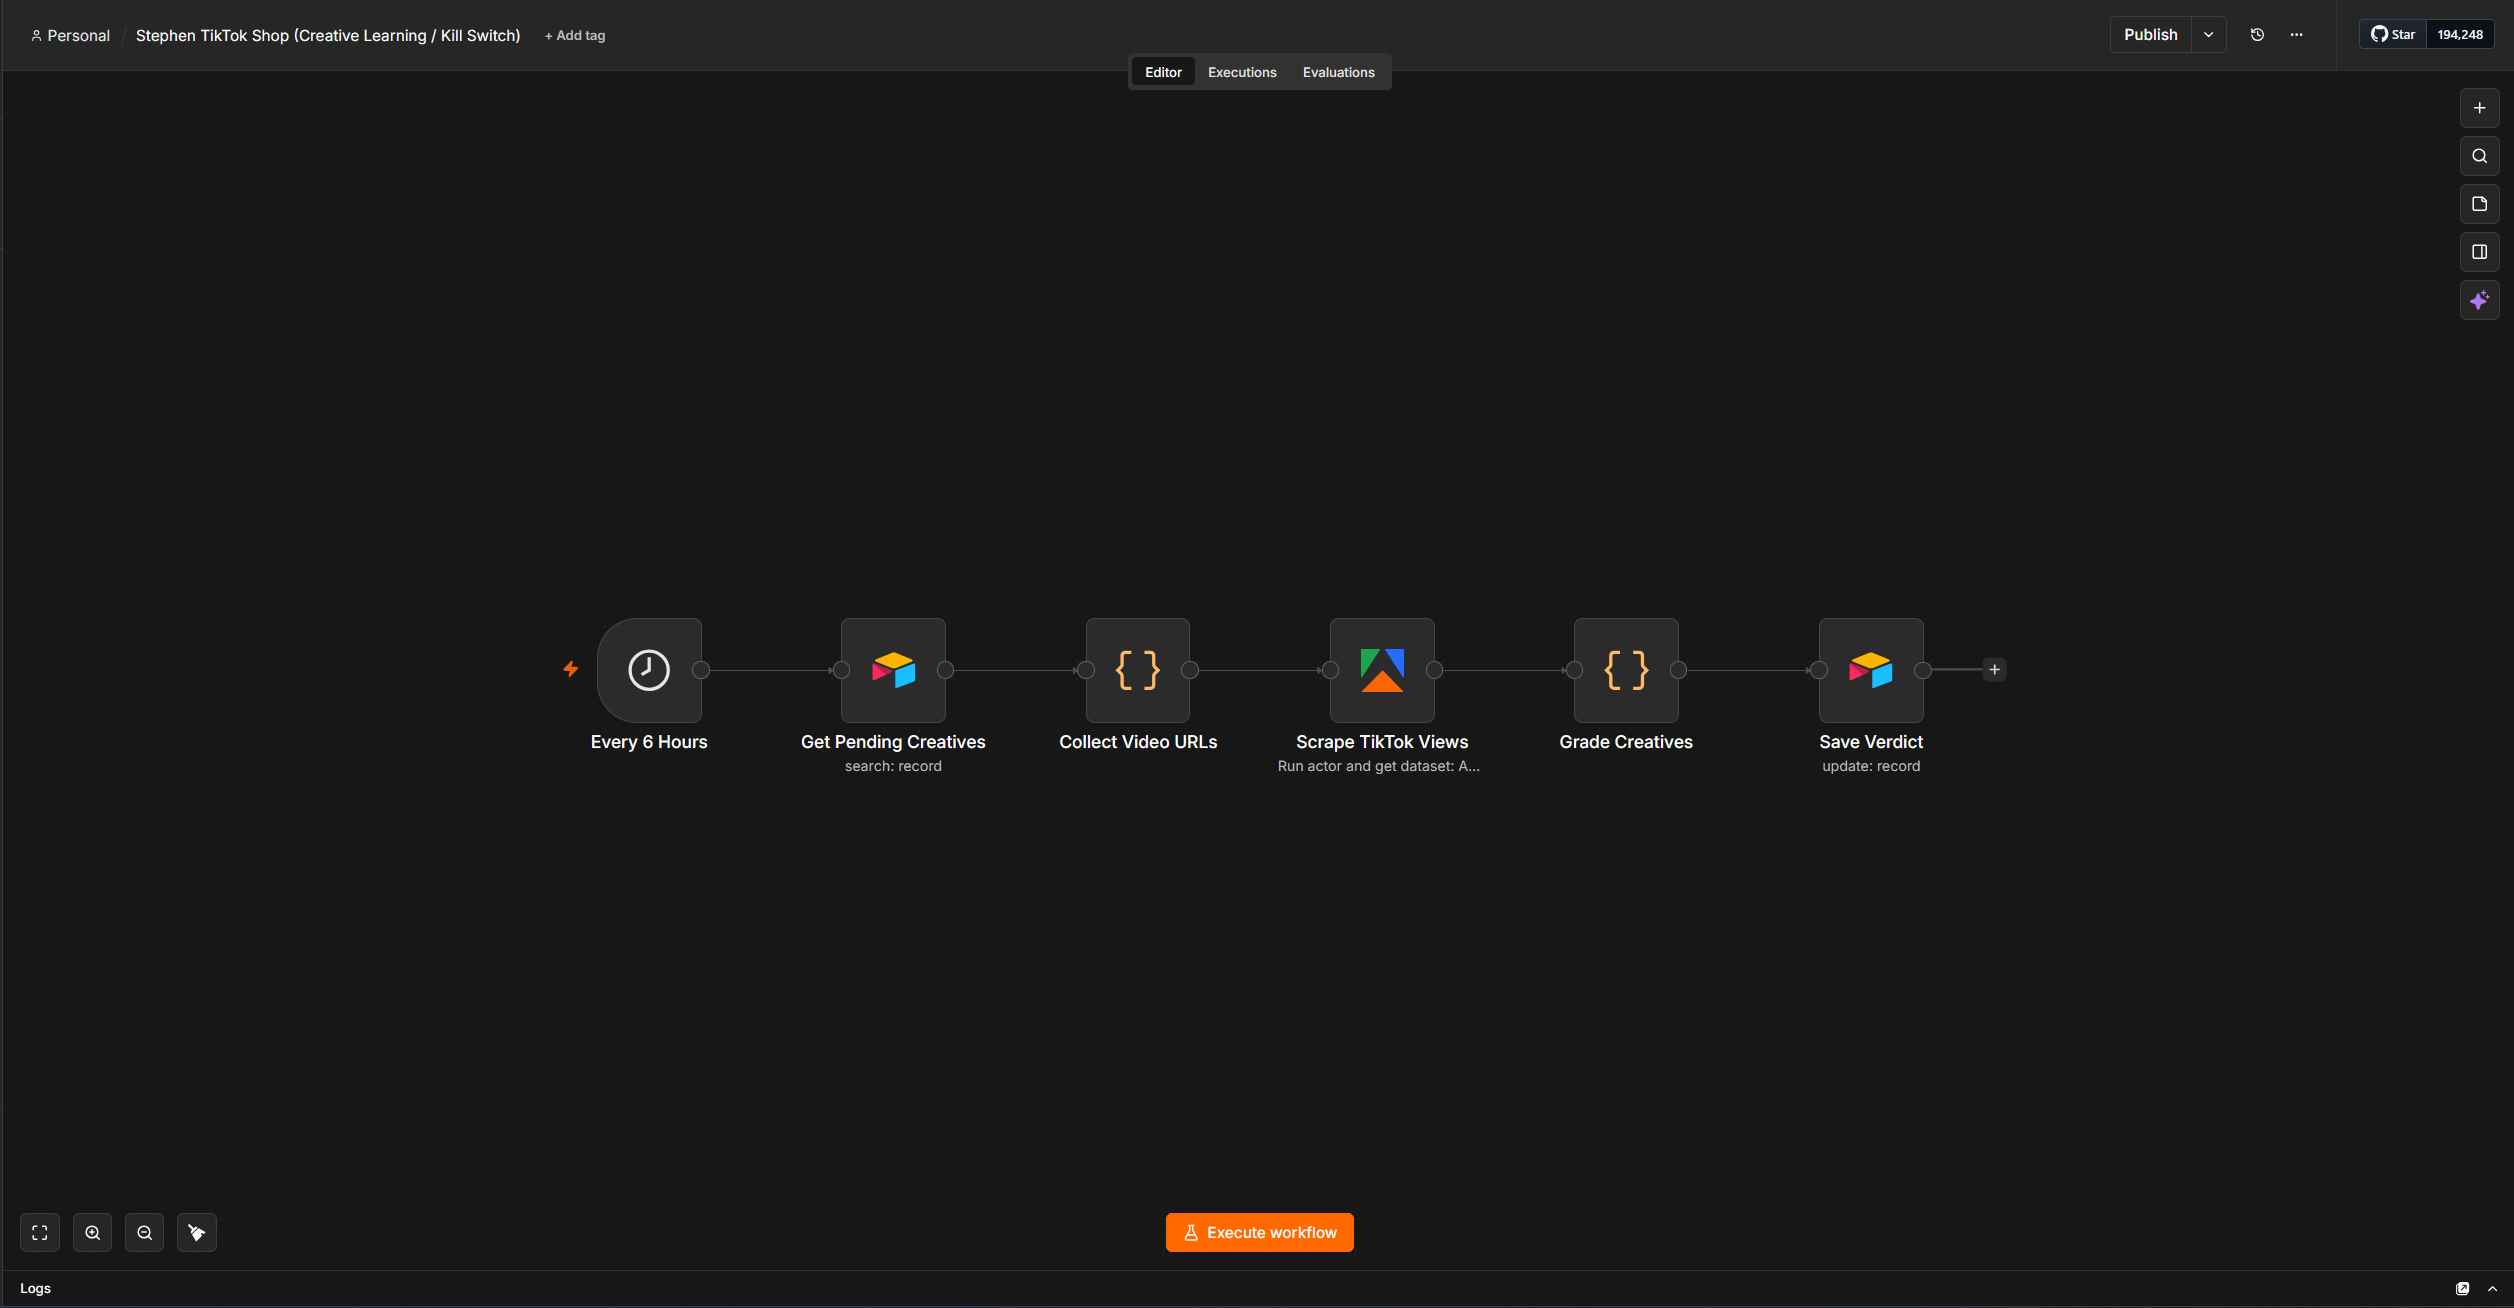The height and width of the screenshot is (1308, 2514).
Task: Switch to the Editor tab
Action: (1163, 72)
